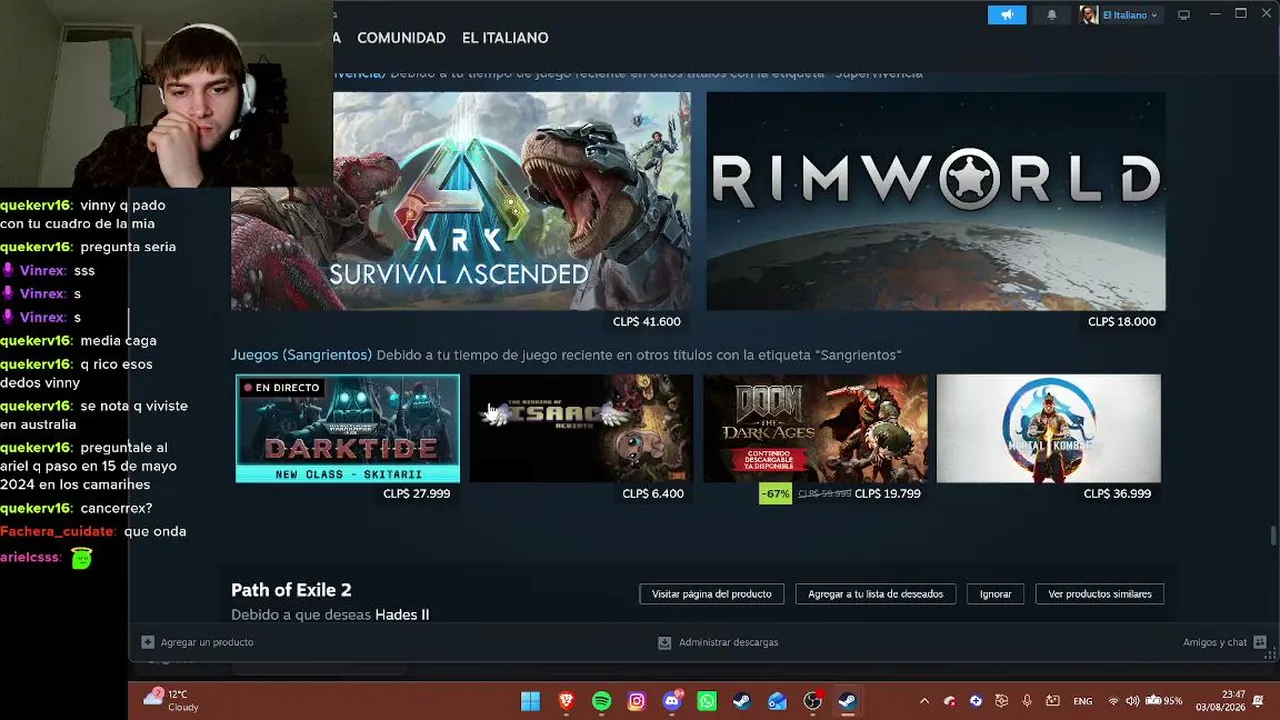Screen dimensions: 1280x720
Task: Open the Darktide game capsule
Action: click(348, 428)
